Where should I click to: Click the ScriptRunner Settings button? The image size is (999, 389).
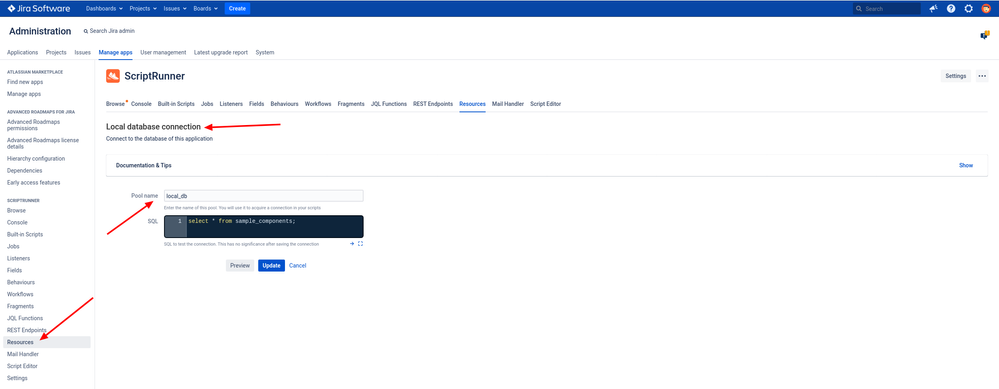(x=956, y=76)
